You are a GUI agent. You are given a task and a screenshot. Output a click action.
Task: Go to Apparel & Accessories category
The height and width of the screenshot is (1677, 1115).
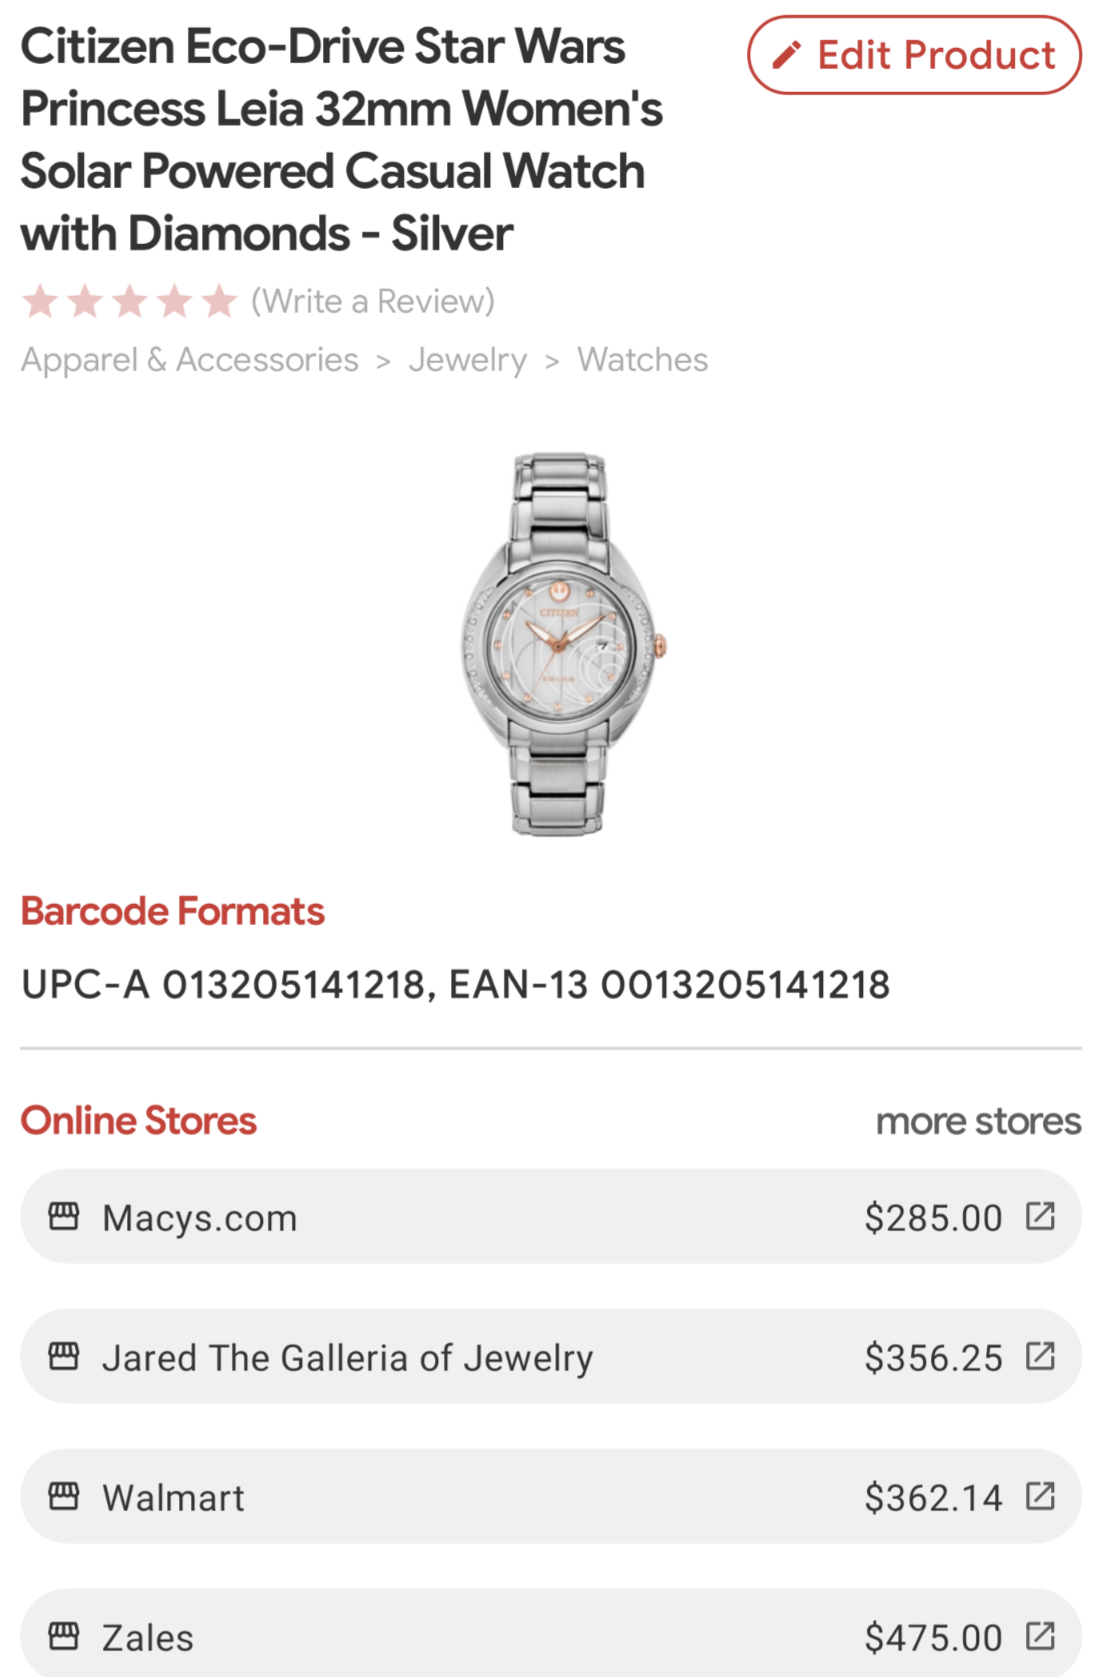tap(190, 360)
